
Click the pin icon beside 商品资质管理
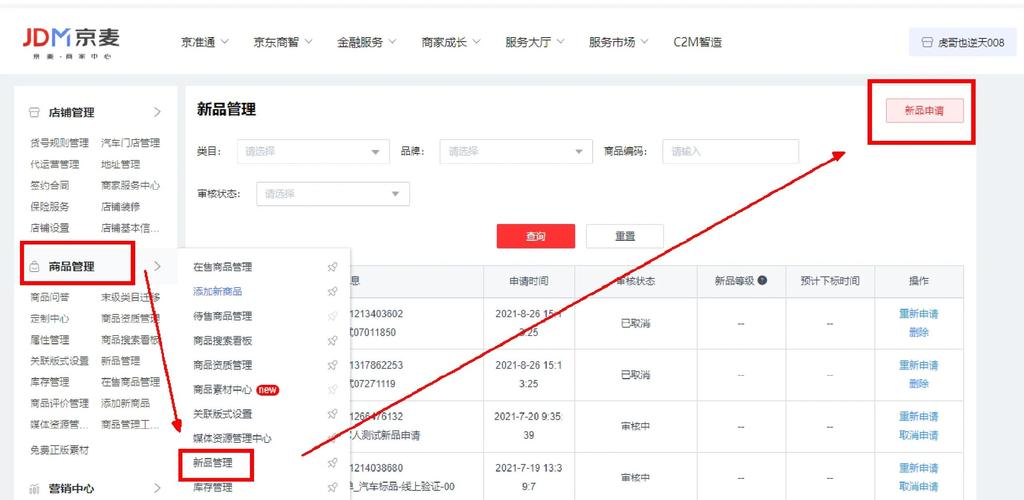pos(332,365)
